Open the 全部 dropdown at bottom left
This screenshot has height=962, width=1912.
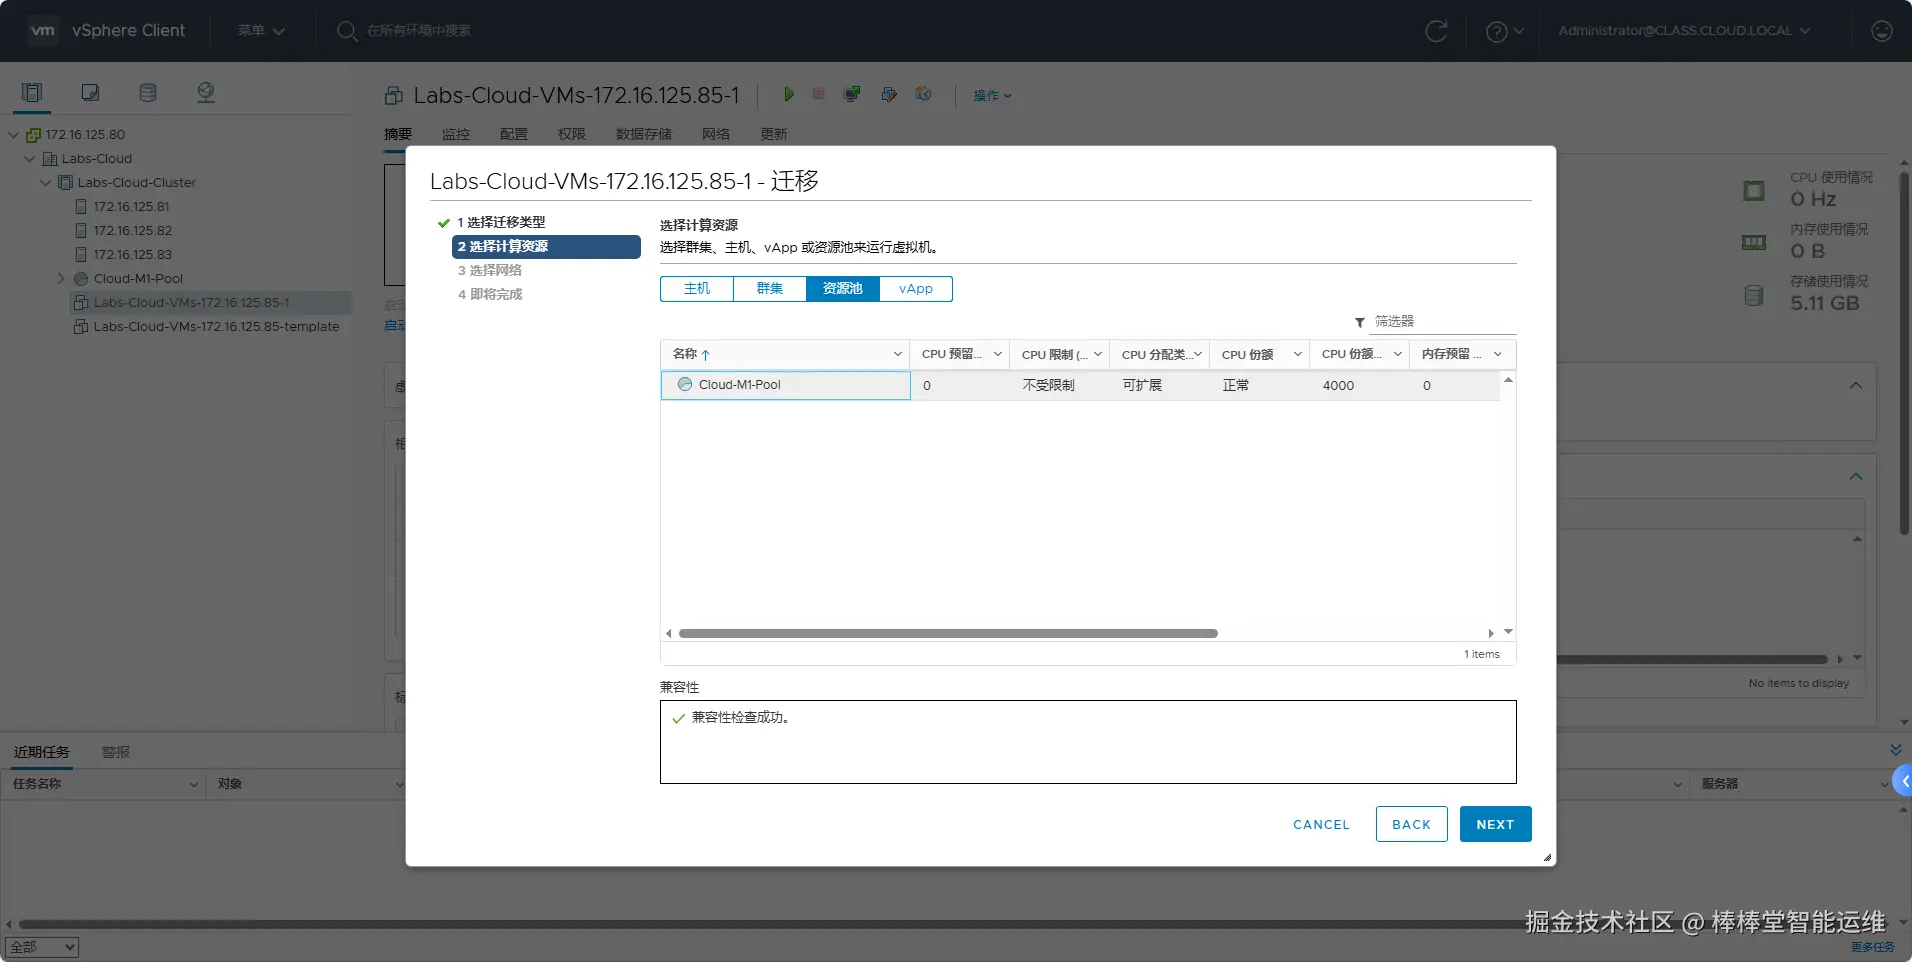42,947
